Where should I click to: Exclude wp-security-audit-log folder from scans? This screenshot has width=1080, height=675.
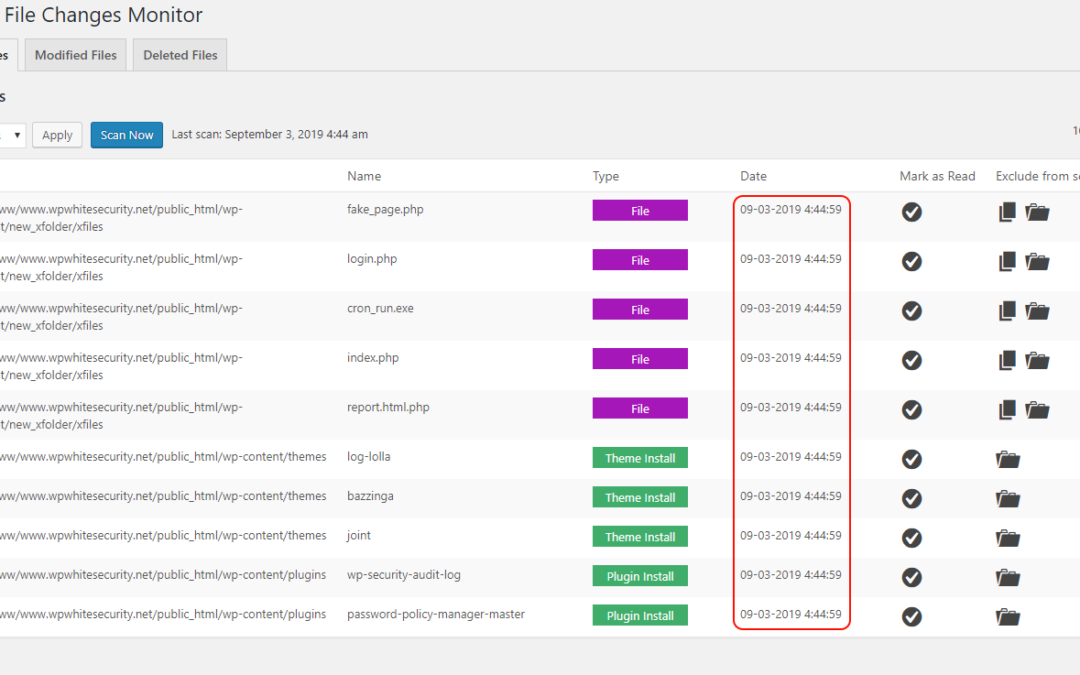(1008, 577)
